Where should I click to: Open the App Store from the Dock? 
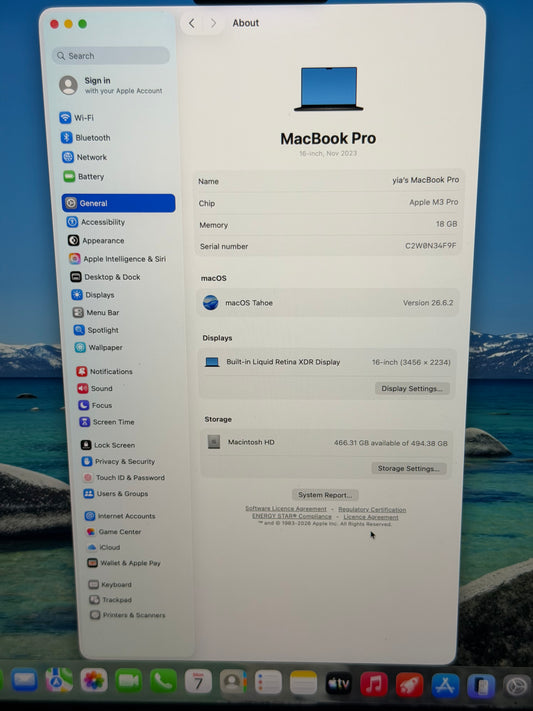(x=445, y=685)
